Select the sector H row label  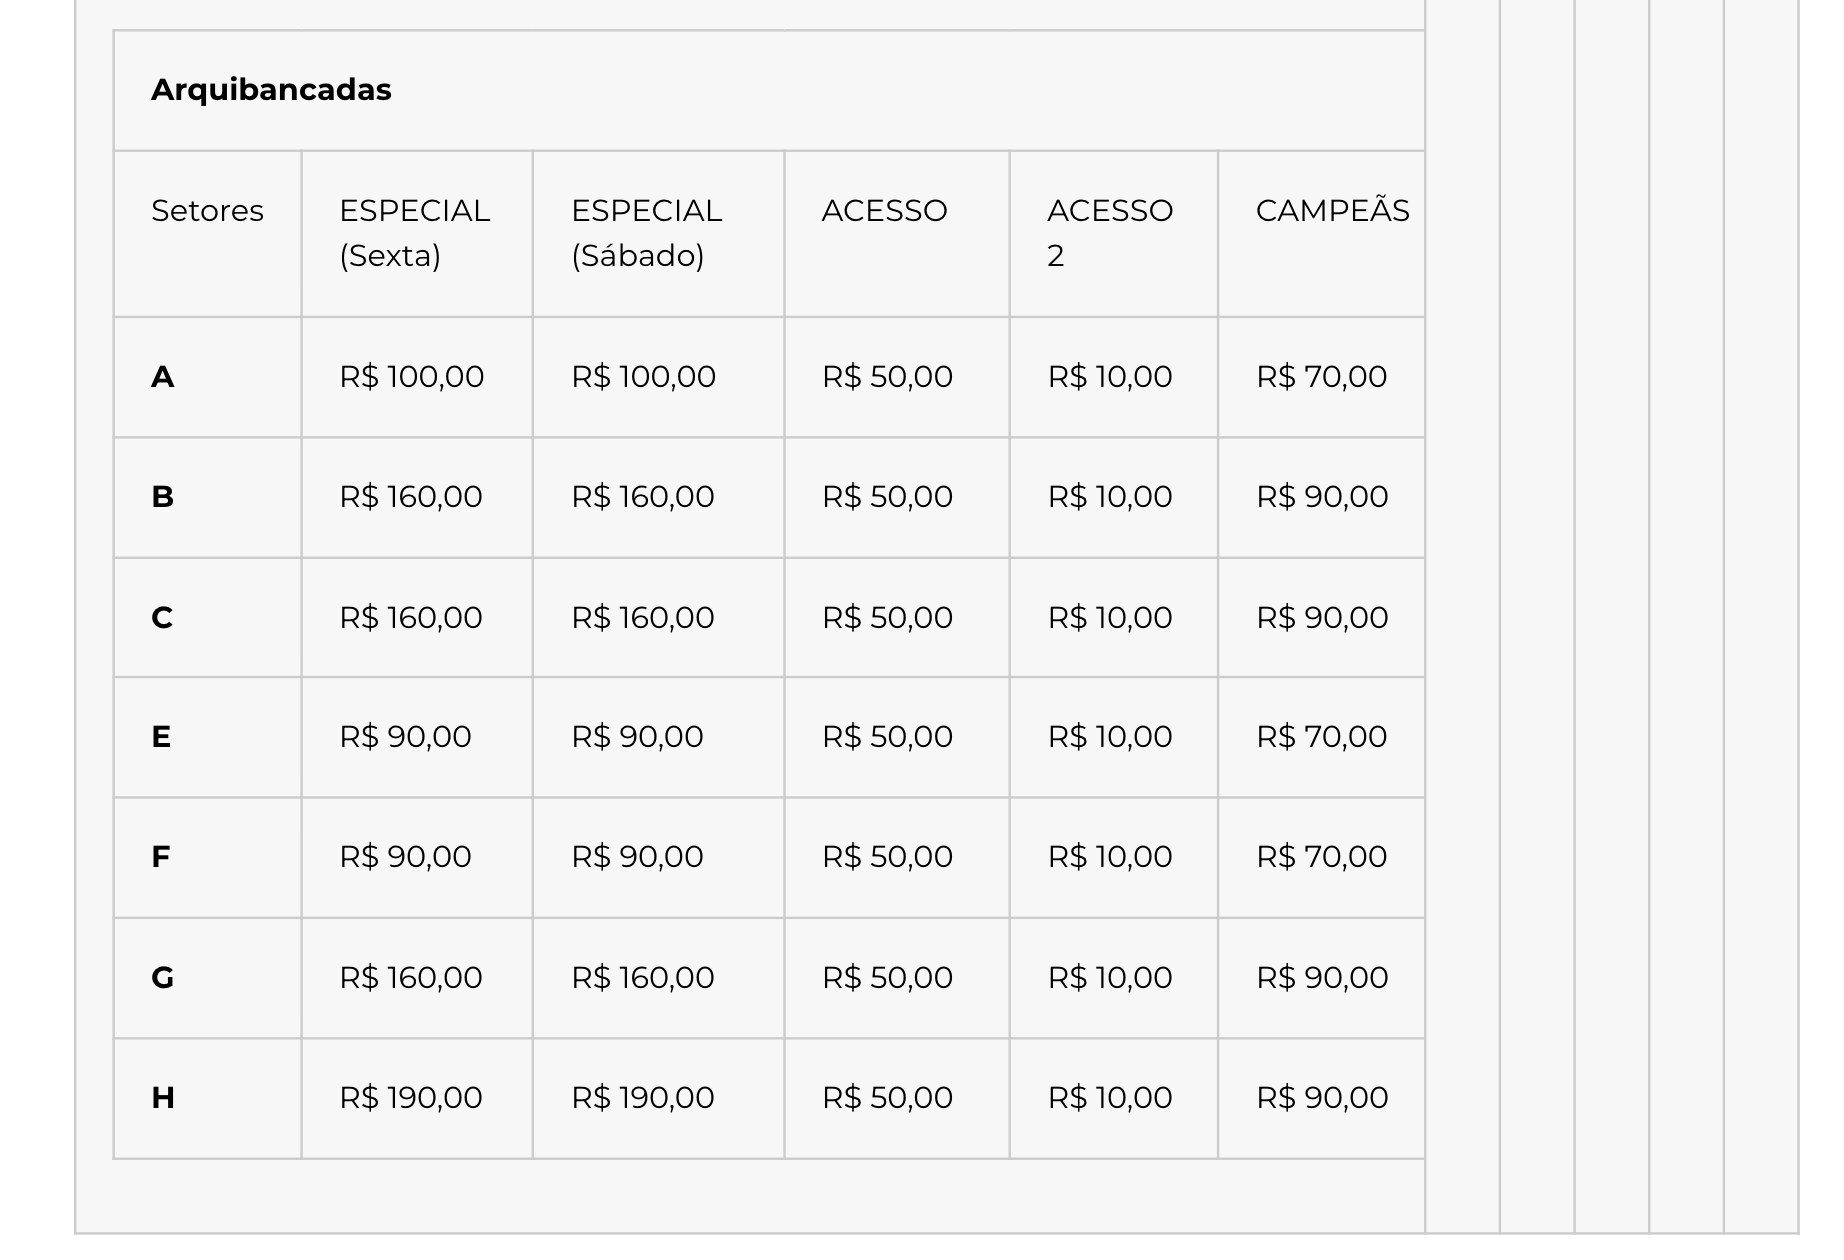tap(163, 1098)
